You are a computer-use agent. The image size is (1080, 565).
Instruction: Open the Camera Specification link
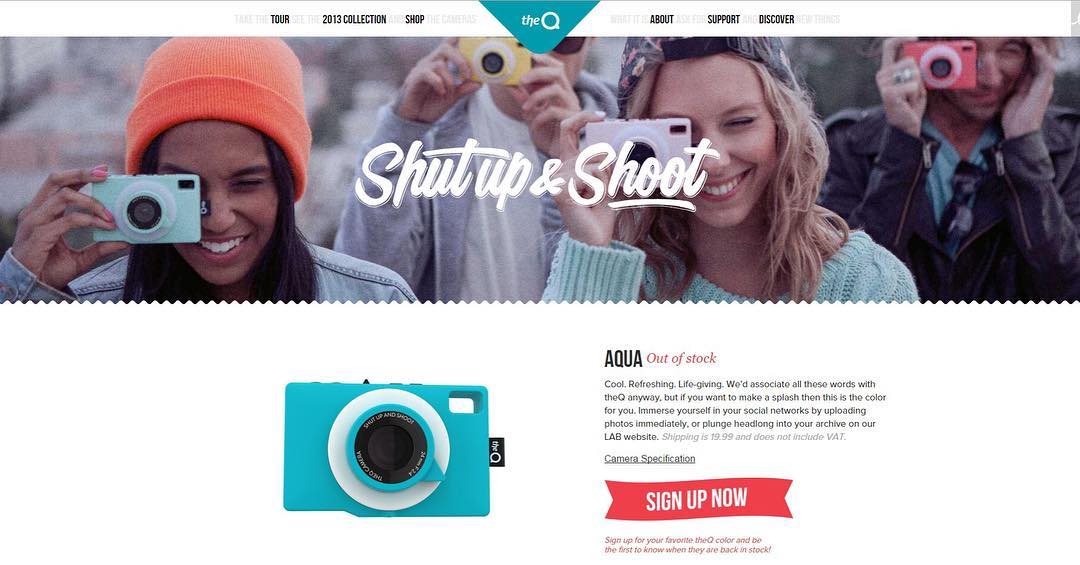[650, 459]
